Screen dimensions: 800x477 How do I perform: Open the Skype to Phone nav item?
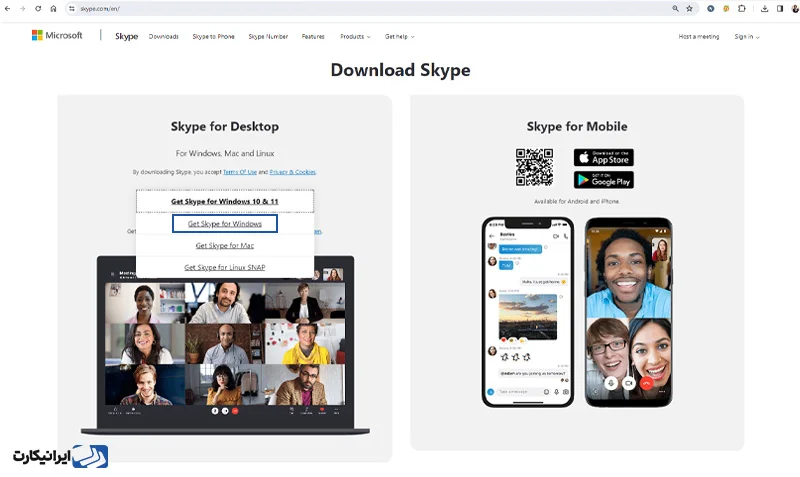click(x=213, y=37)
